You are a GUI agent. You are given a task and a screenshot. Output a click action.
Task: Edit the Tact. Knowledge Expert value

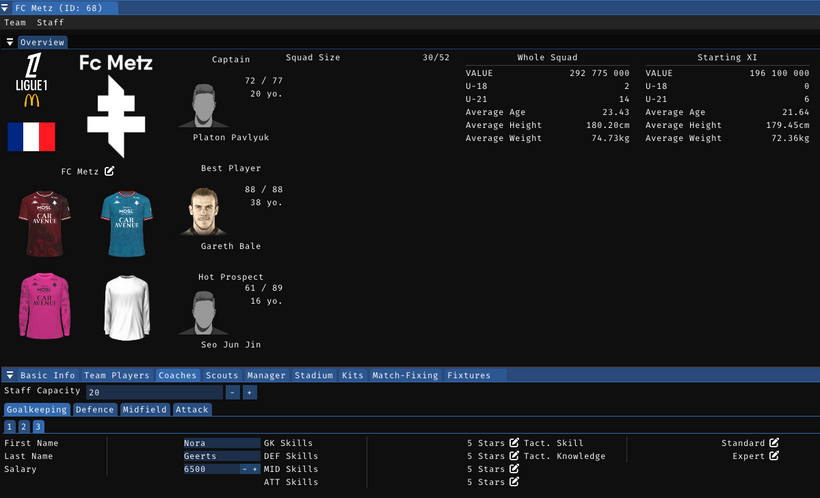774,456
